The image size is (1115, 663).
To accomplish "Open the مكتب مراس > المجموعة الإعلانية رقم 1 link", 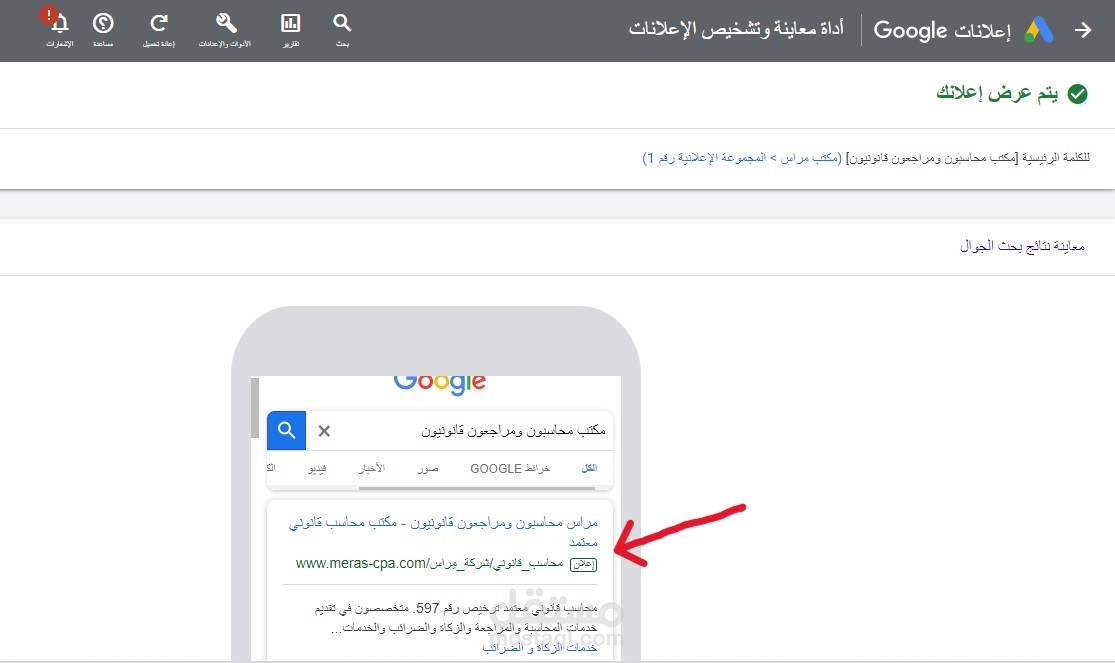I will 742,157.
